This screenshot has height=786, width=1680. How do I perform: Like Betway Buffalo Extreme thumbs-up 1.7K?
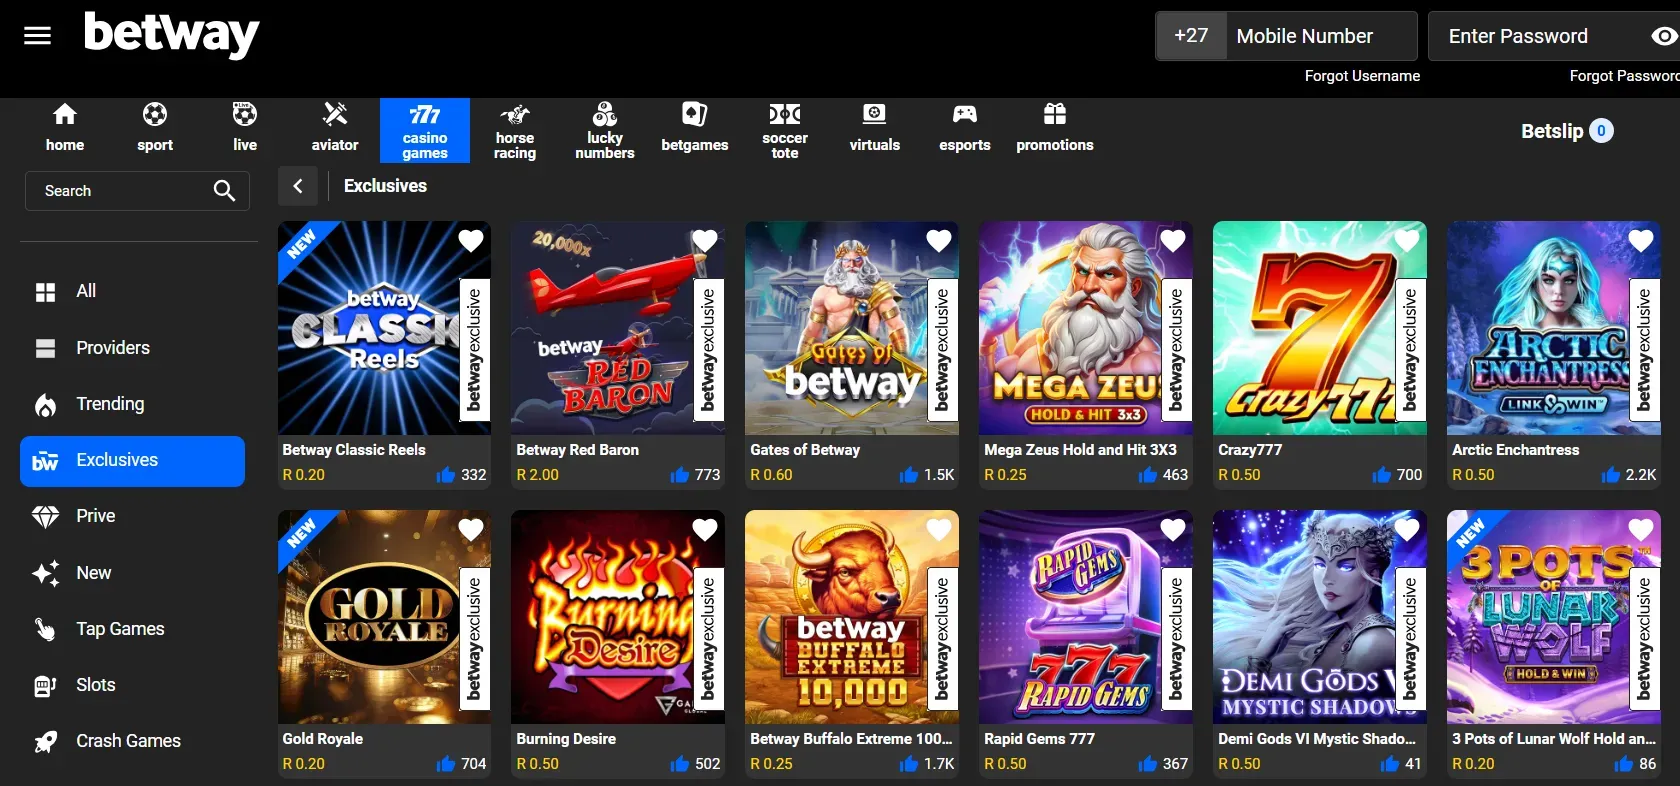(909, 764)
